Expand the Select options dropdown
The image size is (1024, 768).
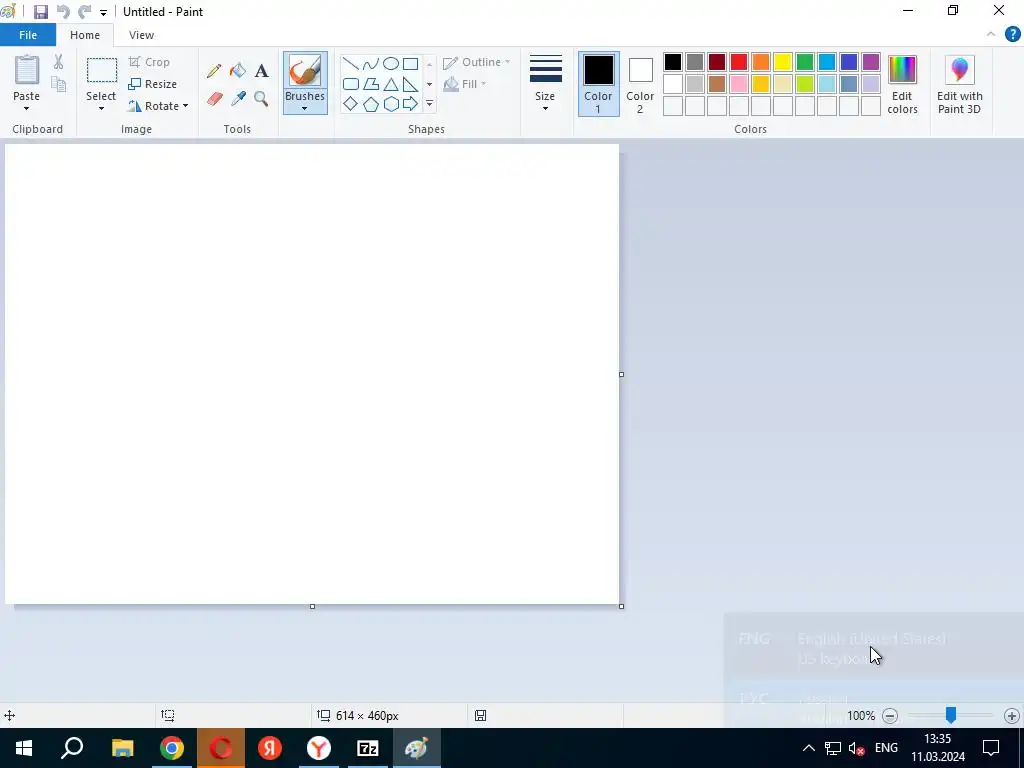coord(101,108)
